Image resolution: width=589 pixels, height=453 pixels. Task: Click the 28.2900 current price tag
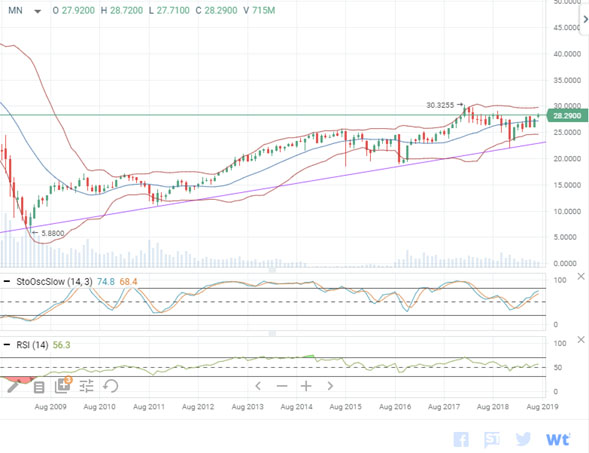[x=567, y=116]
